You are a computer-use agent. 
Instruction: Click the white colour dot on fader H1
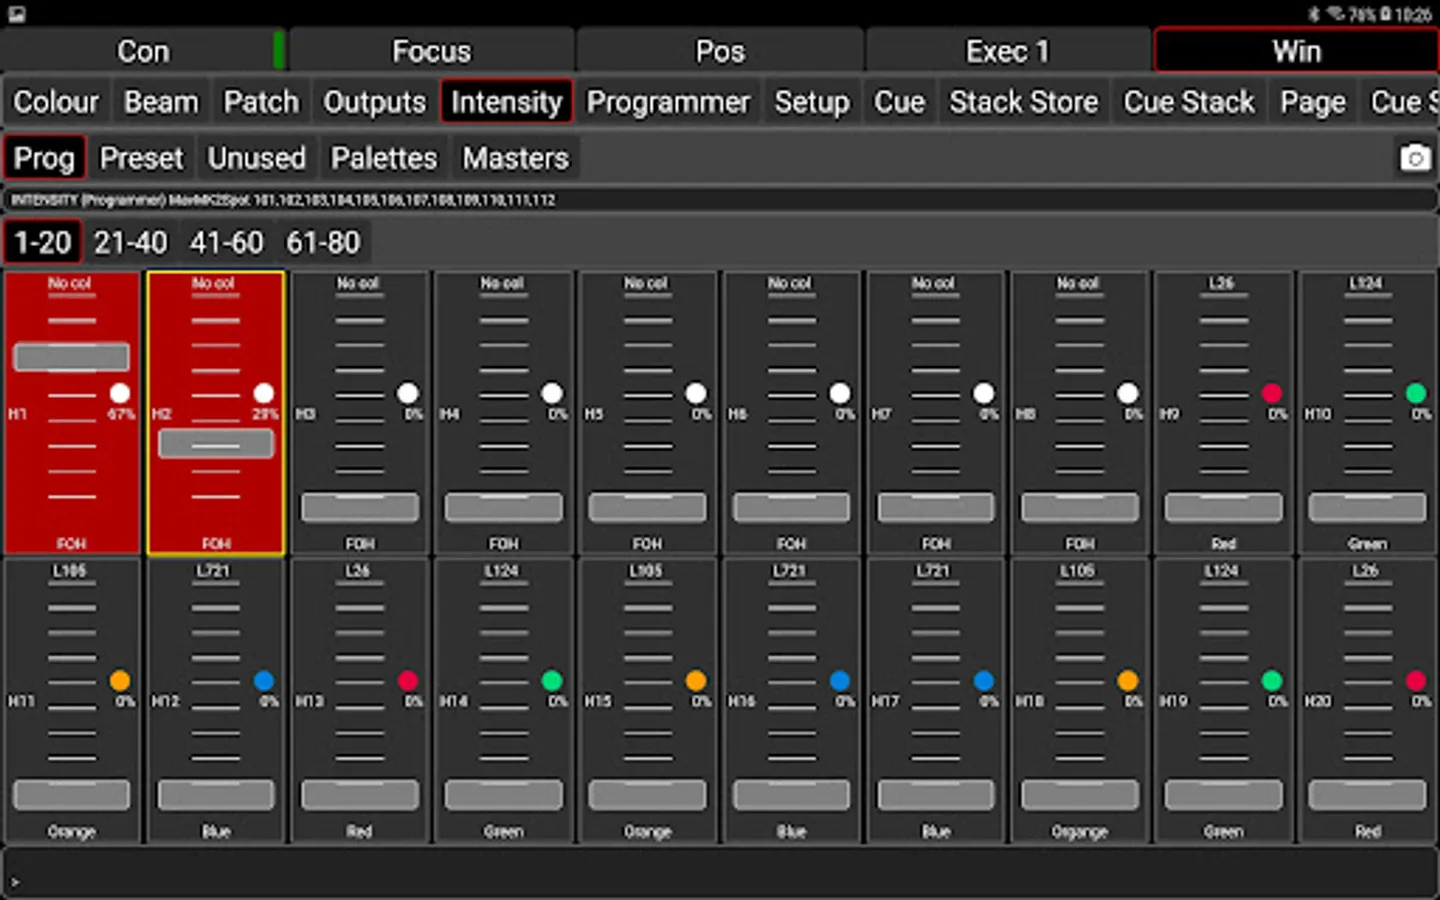(x=120, y=393)
